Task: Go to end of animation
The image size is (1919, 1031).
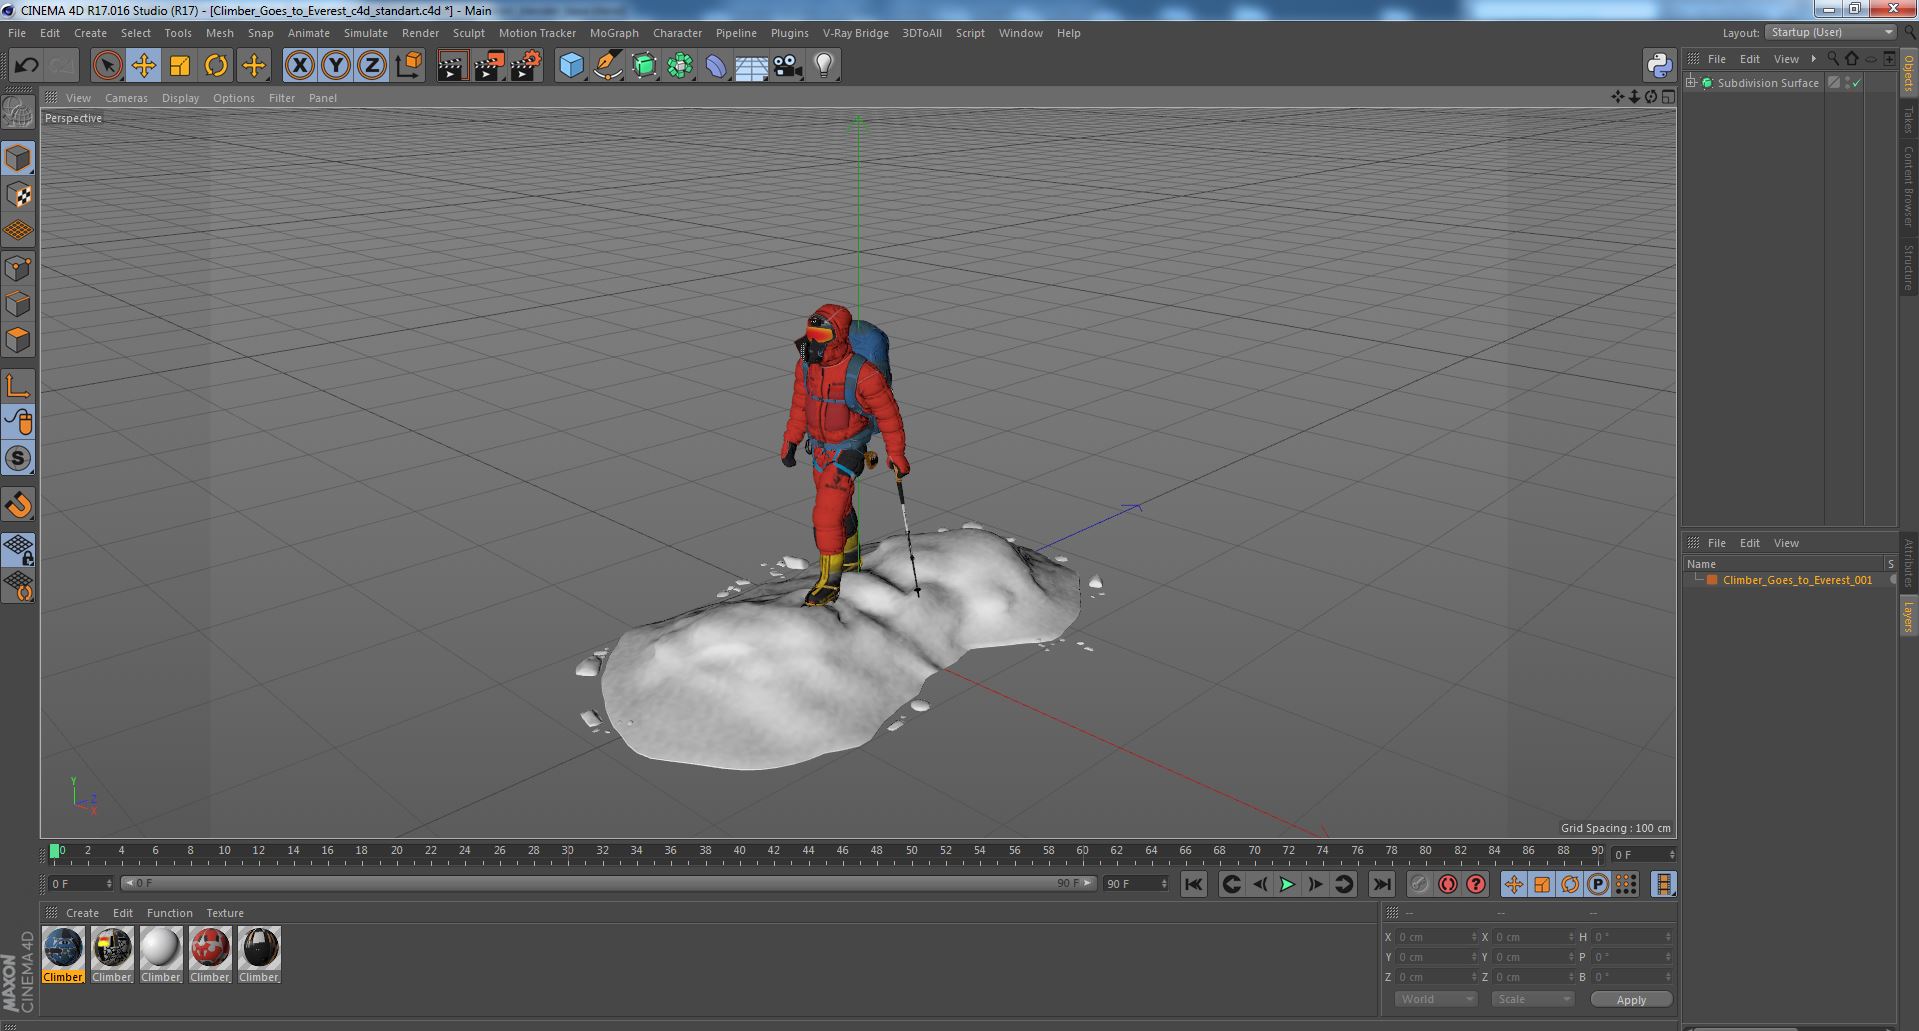Action: pyautogui.click(x=1382, y=884)
